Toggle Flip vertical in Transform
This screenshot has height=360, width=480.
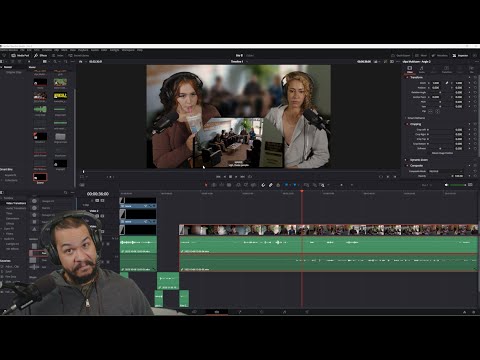pos(437,111)
